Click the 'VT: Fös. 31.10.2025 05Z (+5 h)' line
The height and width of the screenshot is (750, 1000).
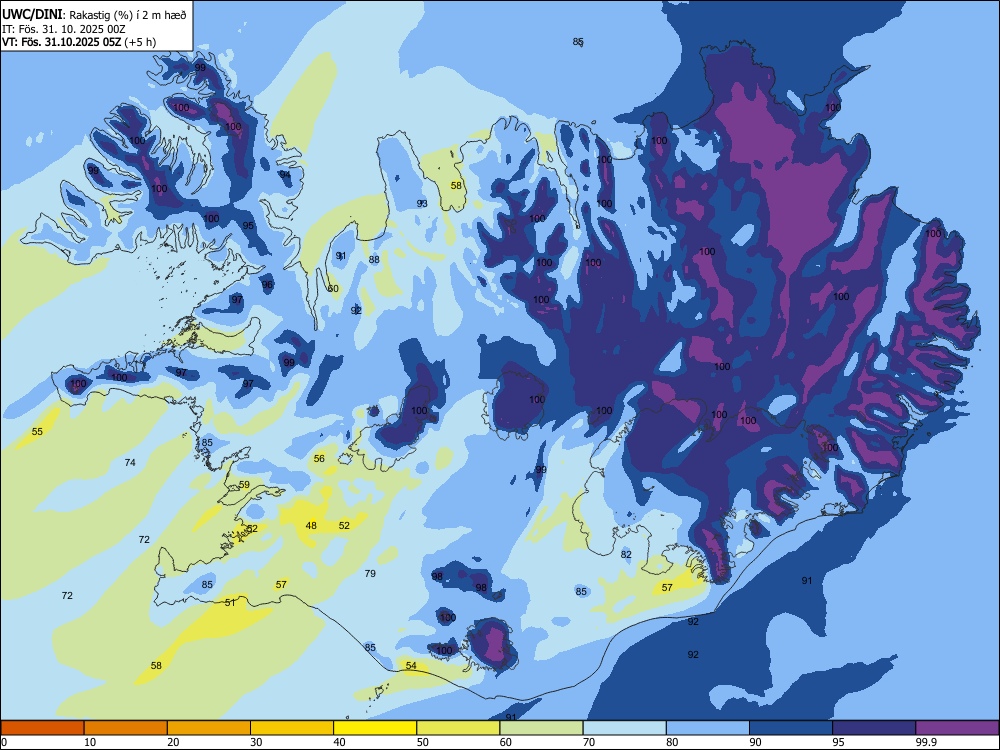(78, 42)
